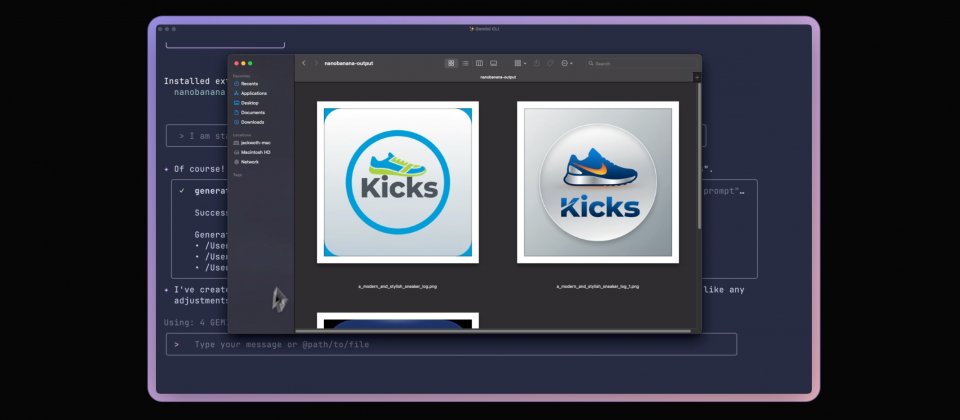The width and height of the screenshot is (960, 420).
Task: Go forward with the Finder forward arrow
Action: pyautogui.click(x=317, y=63)
